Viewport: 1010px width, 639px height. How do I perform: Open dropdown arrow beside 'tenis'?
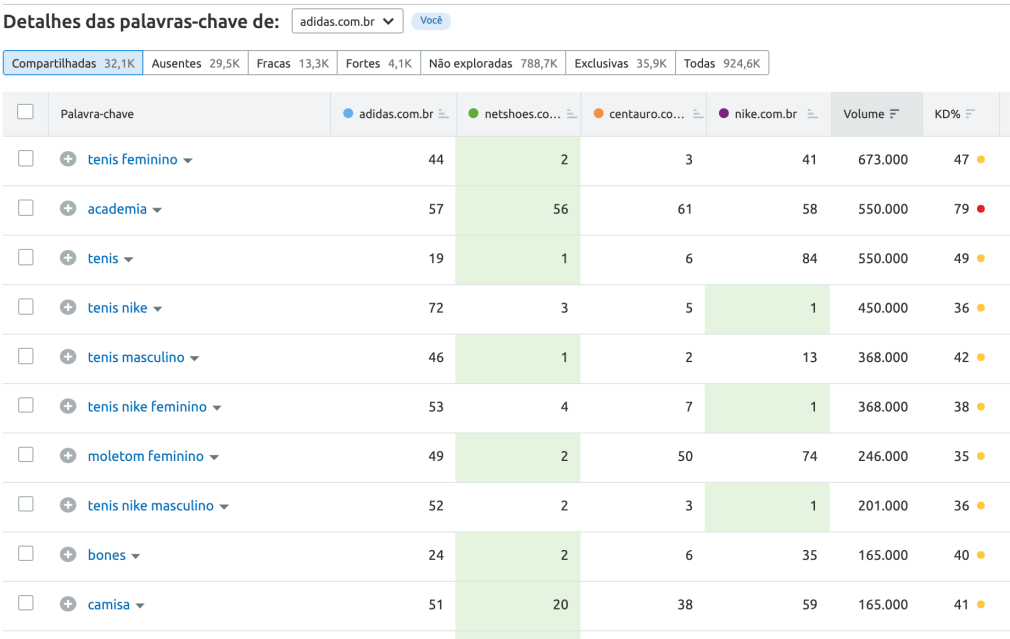128,260
